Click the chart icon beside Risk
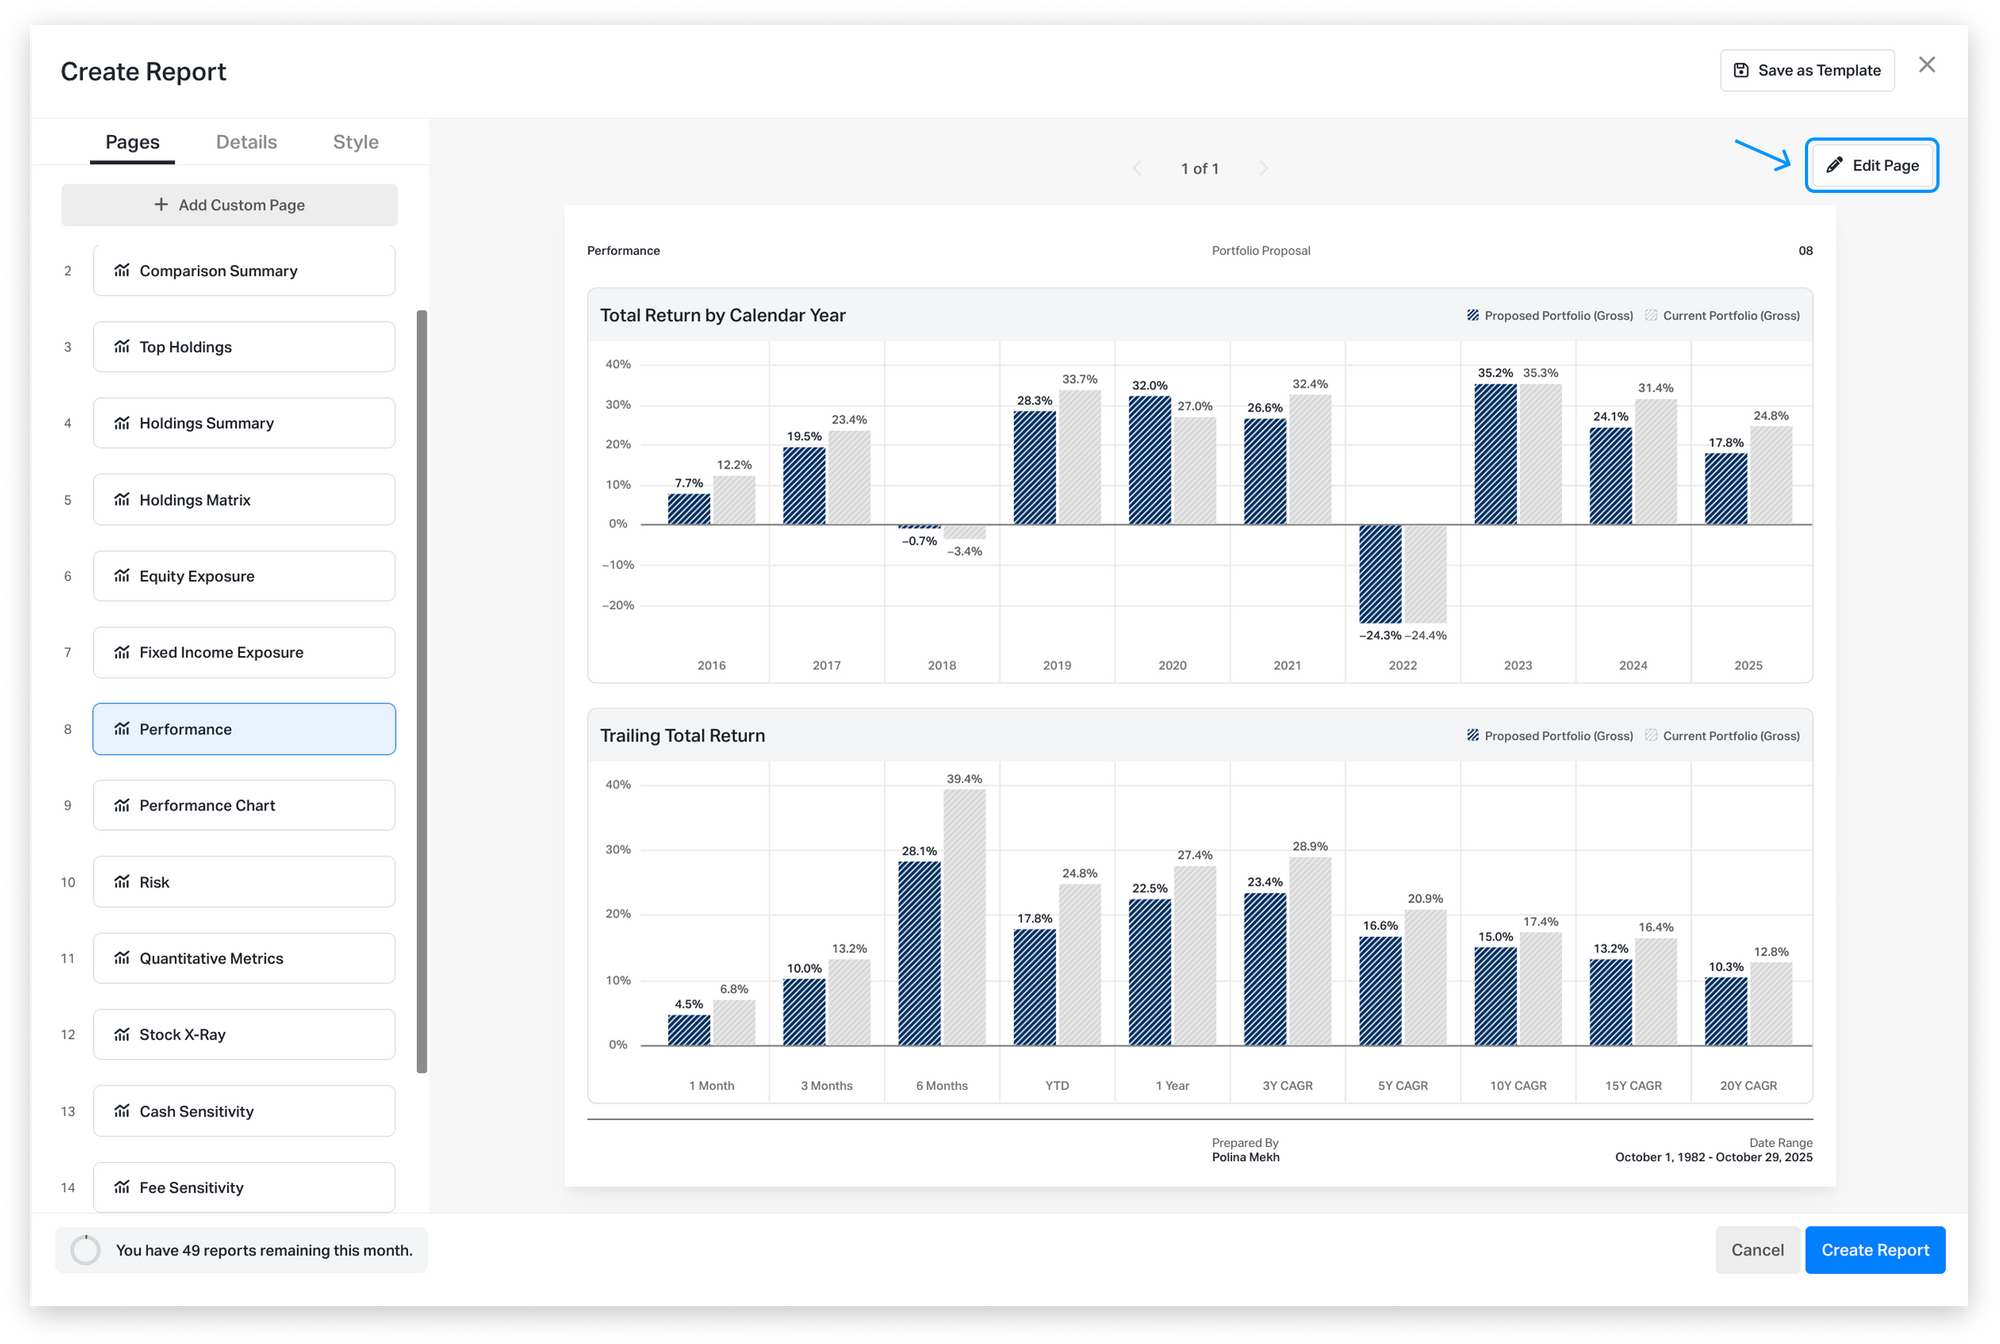2000x1344 pixels. point(122,882)
